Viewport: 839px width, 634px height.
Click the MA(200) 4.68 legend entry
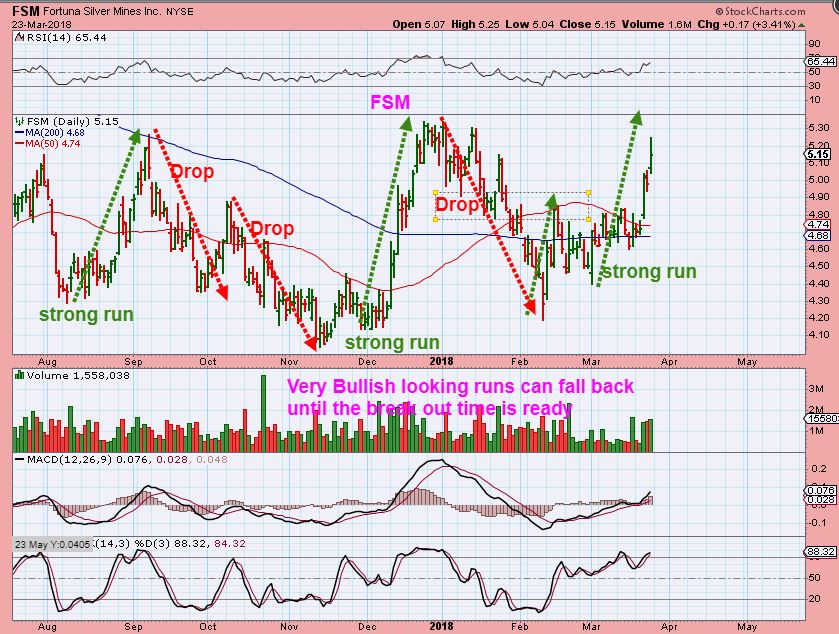coord(55,133)
